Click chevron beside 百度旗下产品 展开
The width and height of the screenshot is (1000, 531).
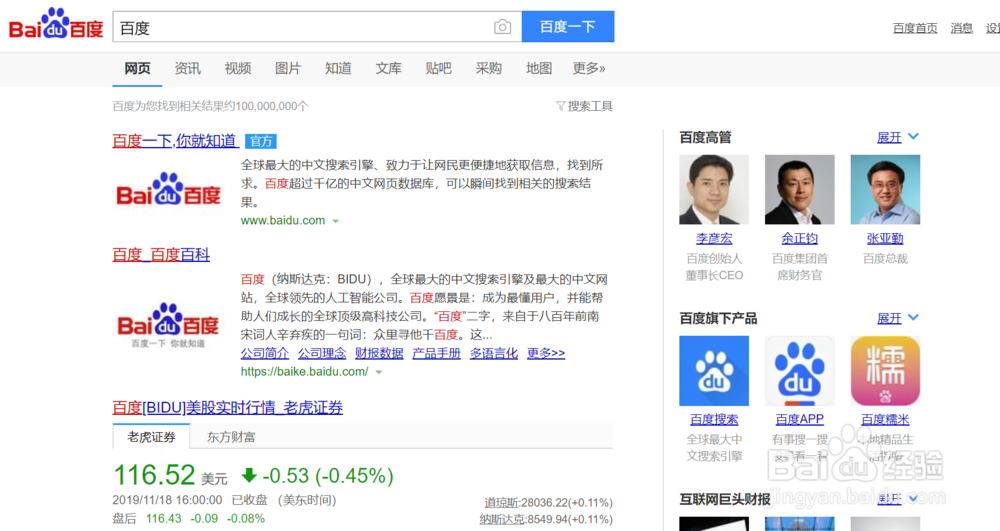tap(913, 317)
